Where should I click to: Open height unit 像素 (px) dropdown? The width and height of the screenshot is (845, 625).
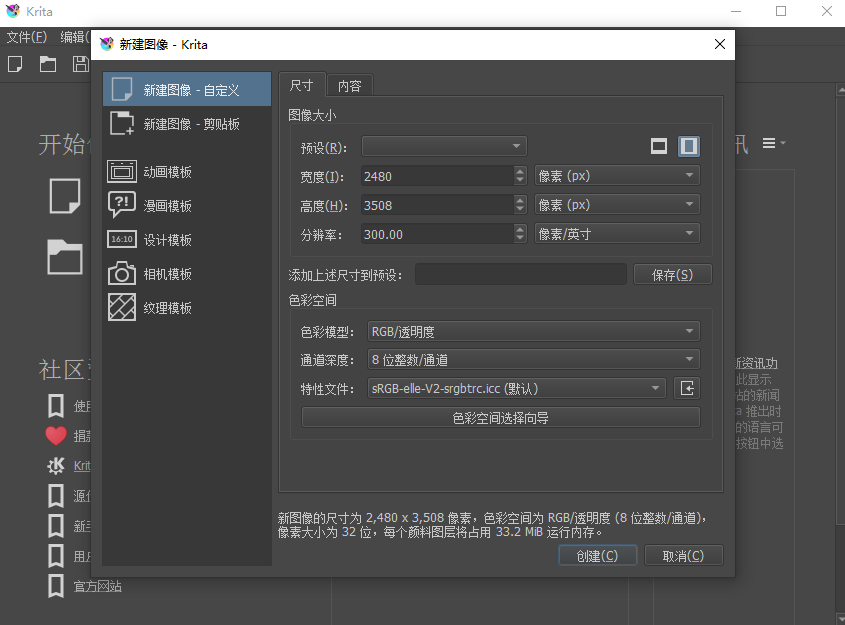[617, 205]
